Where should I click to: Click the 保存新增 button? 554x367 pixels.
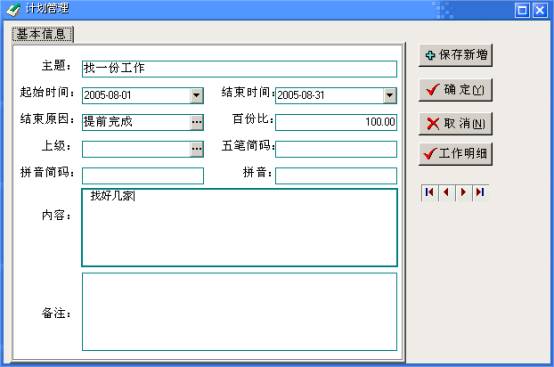[456, 55]
